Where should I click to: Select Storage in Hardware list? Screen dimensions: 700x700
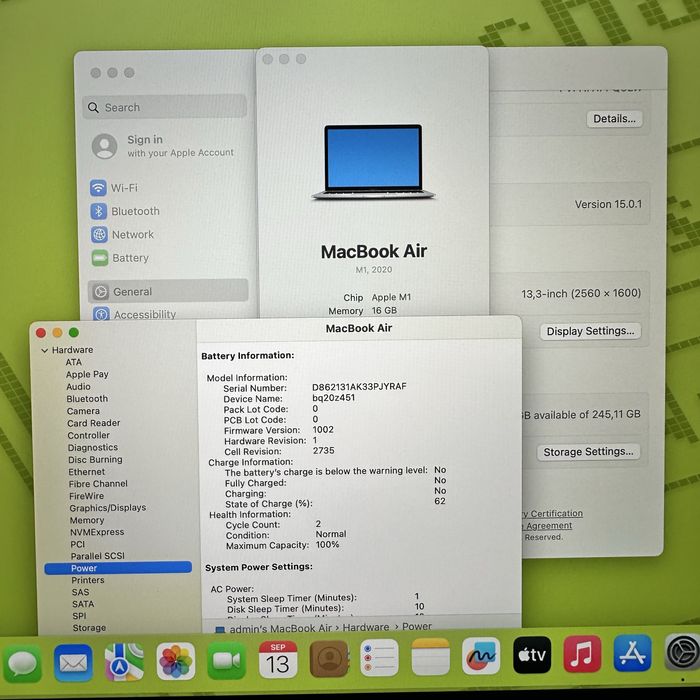[89, 628]
